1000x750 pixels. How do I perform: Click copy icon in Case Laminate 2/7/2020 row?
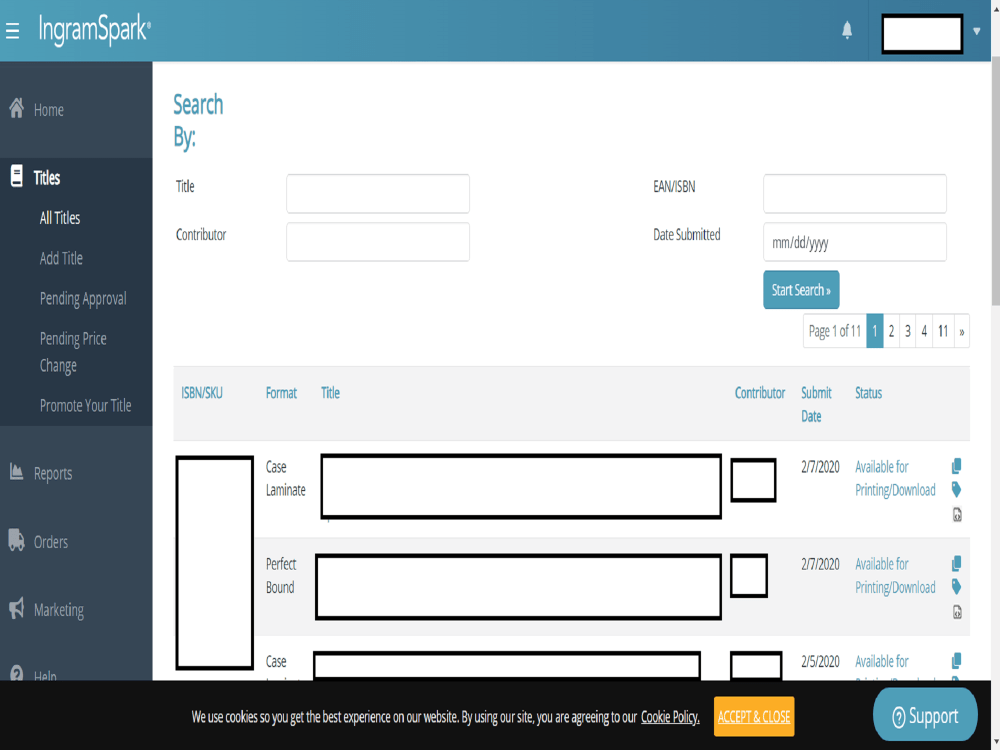(957, 466)
